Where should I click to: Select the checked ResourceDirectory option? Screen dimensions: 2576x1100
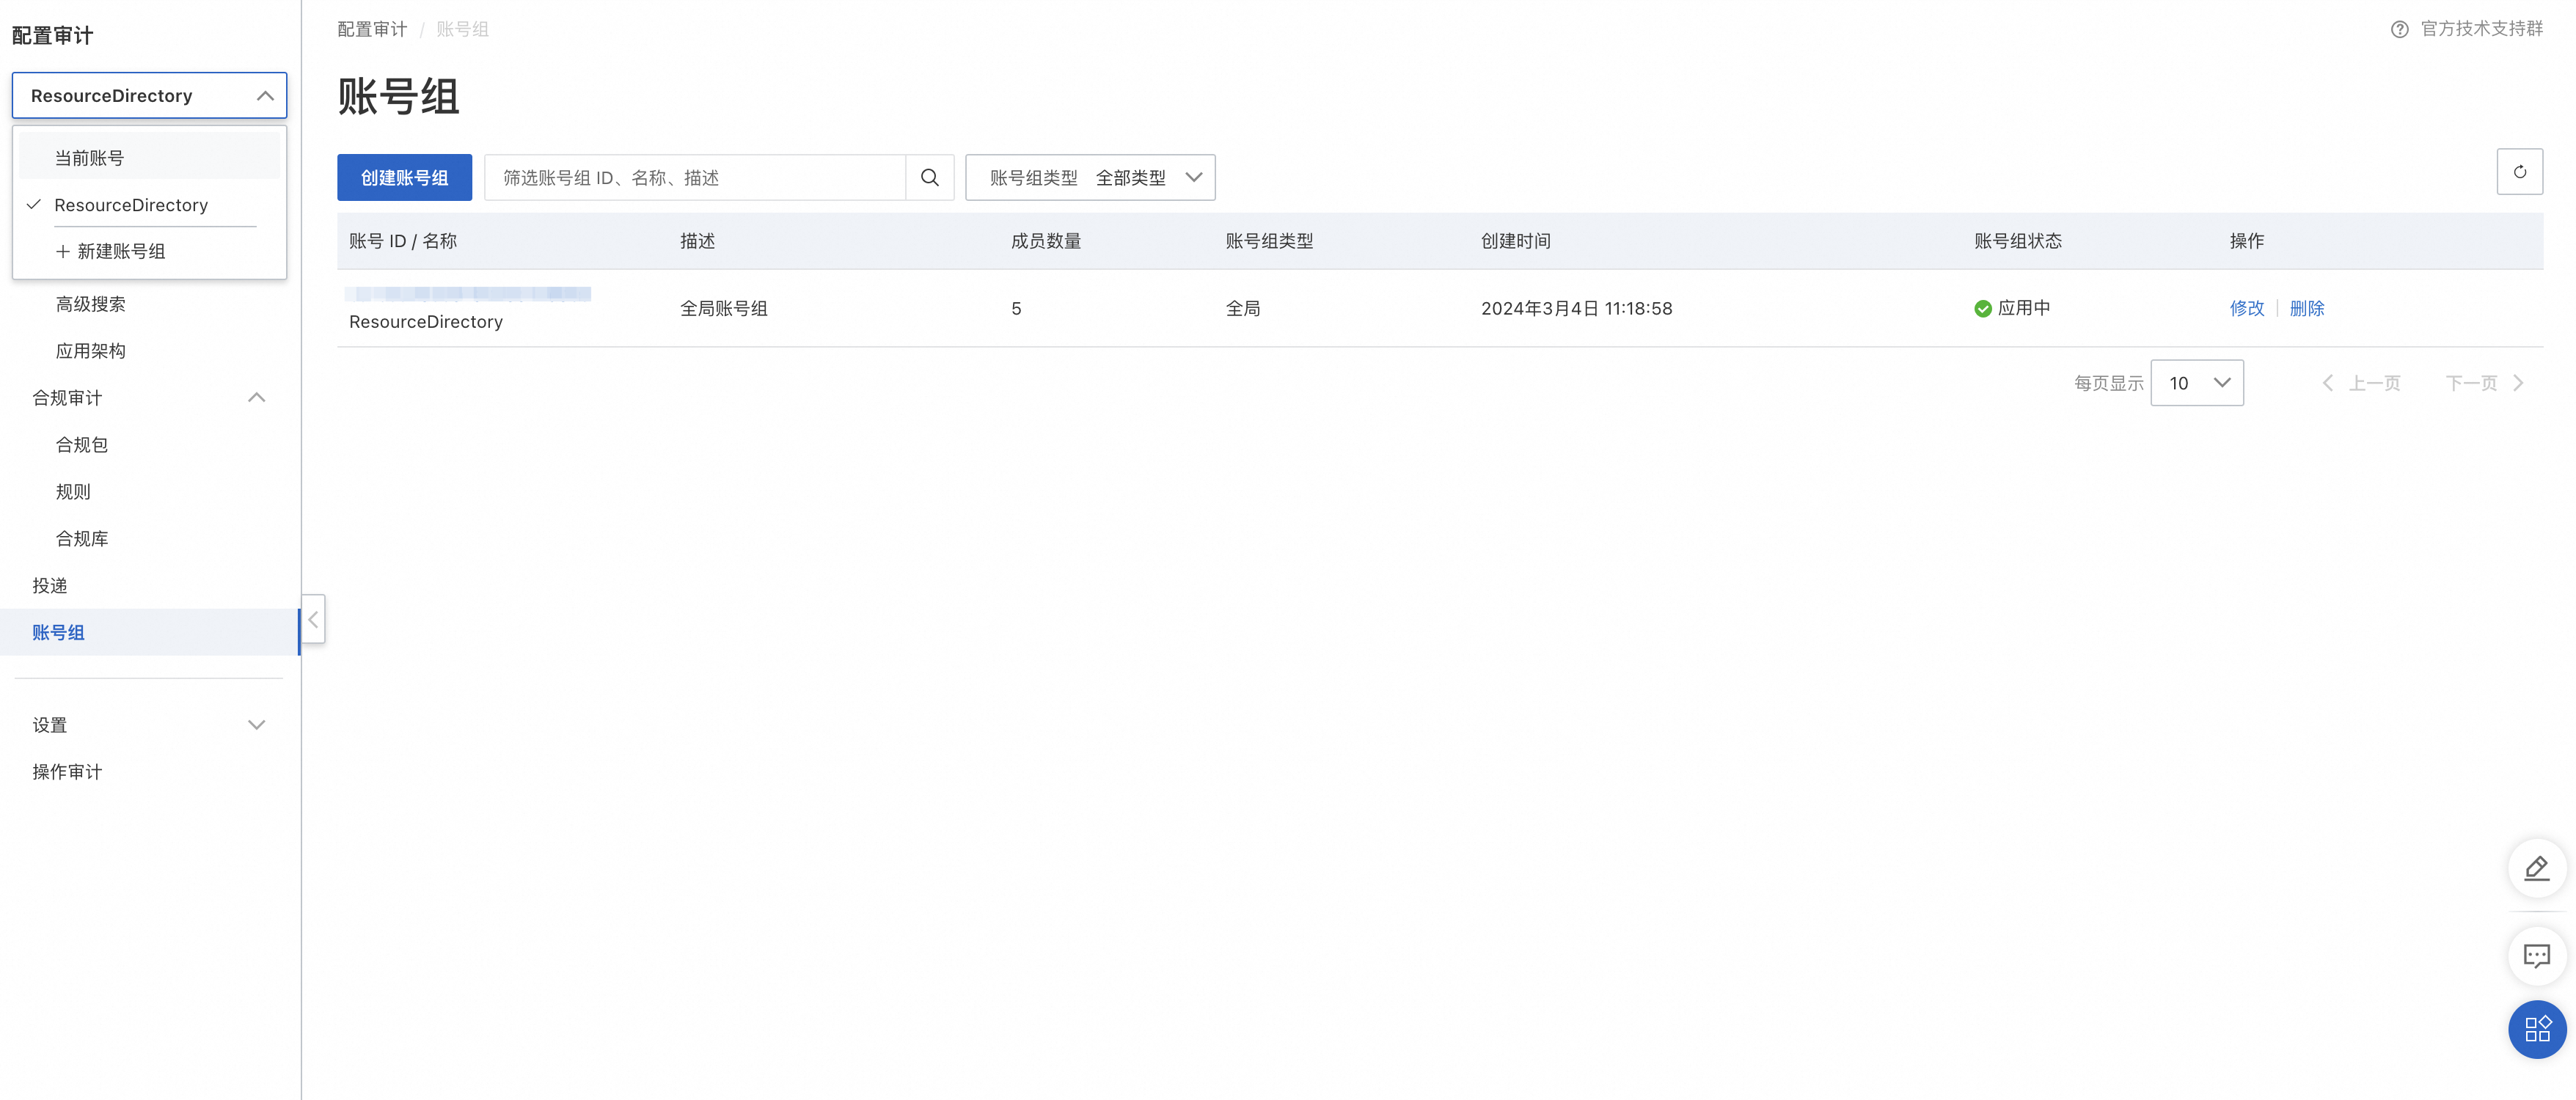pyautogui.click(x=131, y=205)
